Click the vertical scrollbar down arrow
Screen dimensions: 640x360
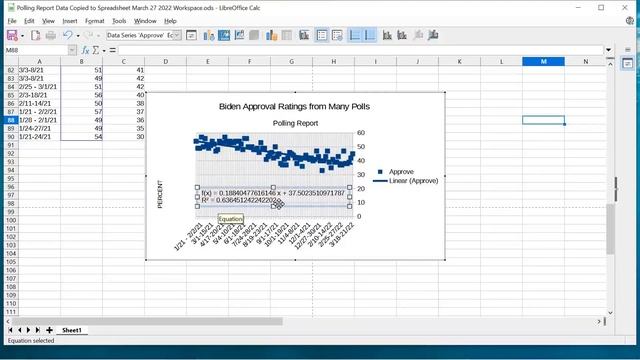tap(610, 313)
